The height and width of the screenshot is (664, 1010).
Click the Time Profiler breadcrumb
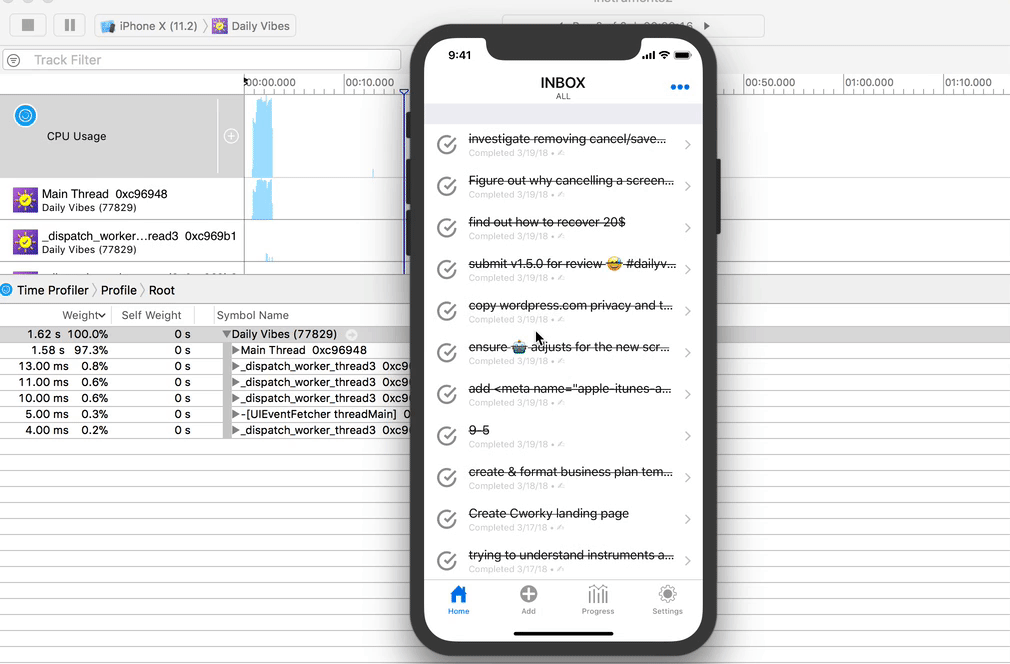53,290
